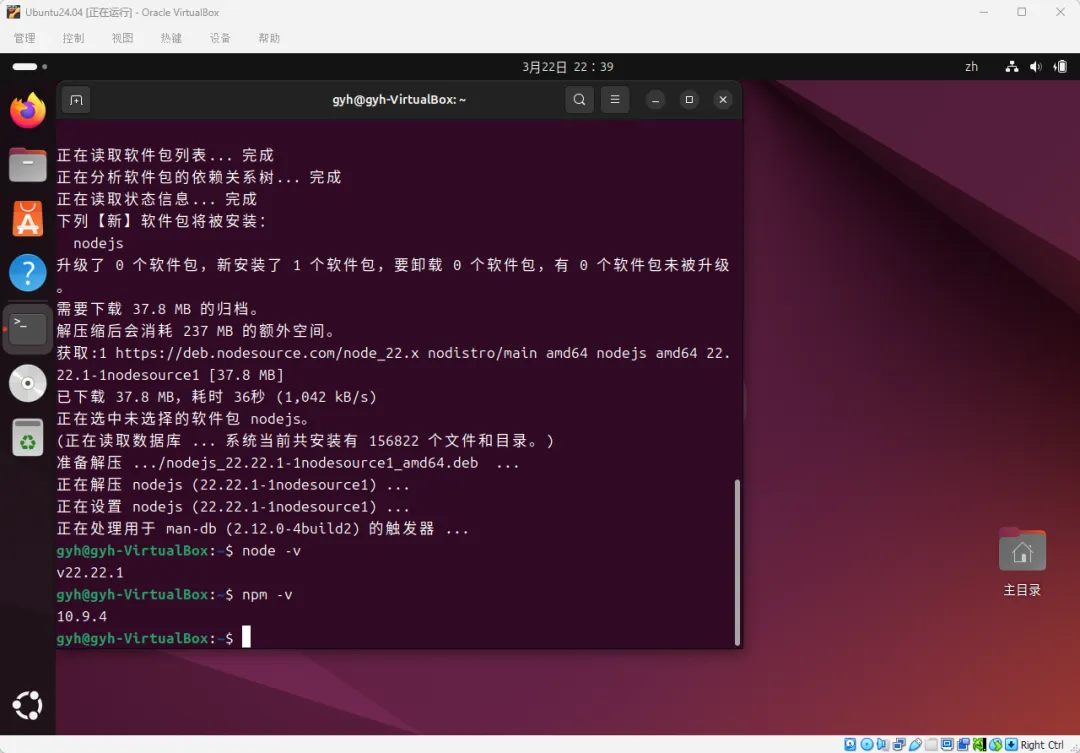Click the Activities workspace indicator
1080x753 pixels.
pos(30,67)
